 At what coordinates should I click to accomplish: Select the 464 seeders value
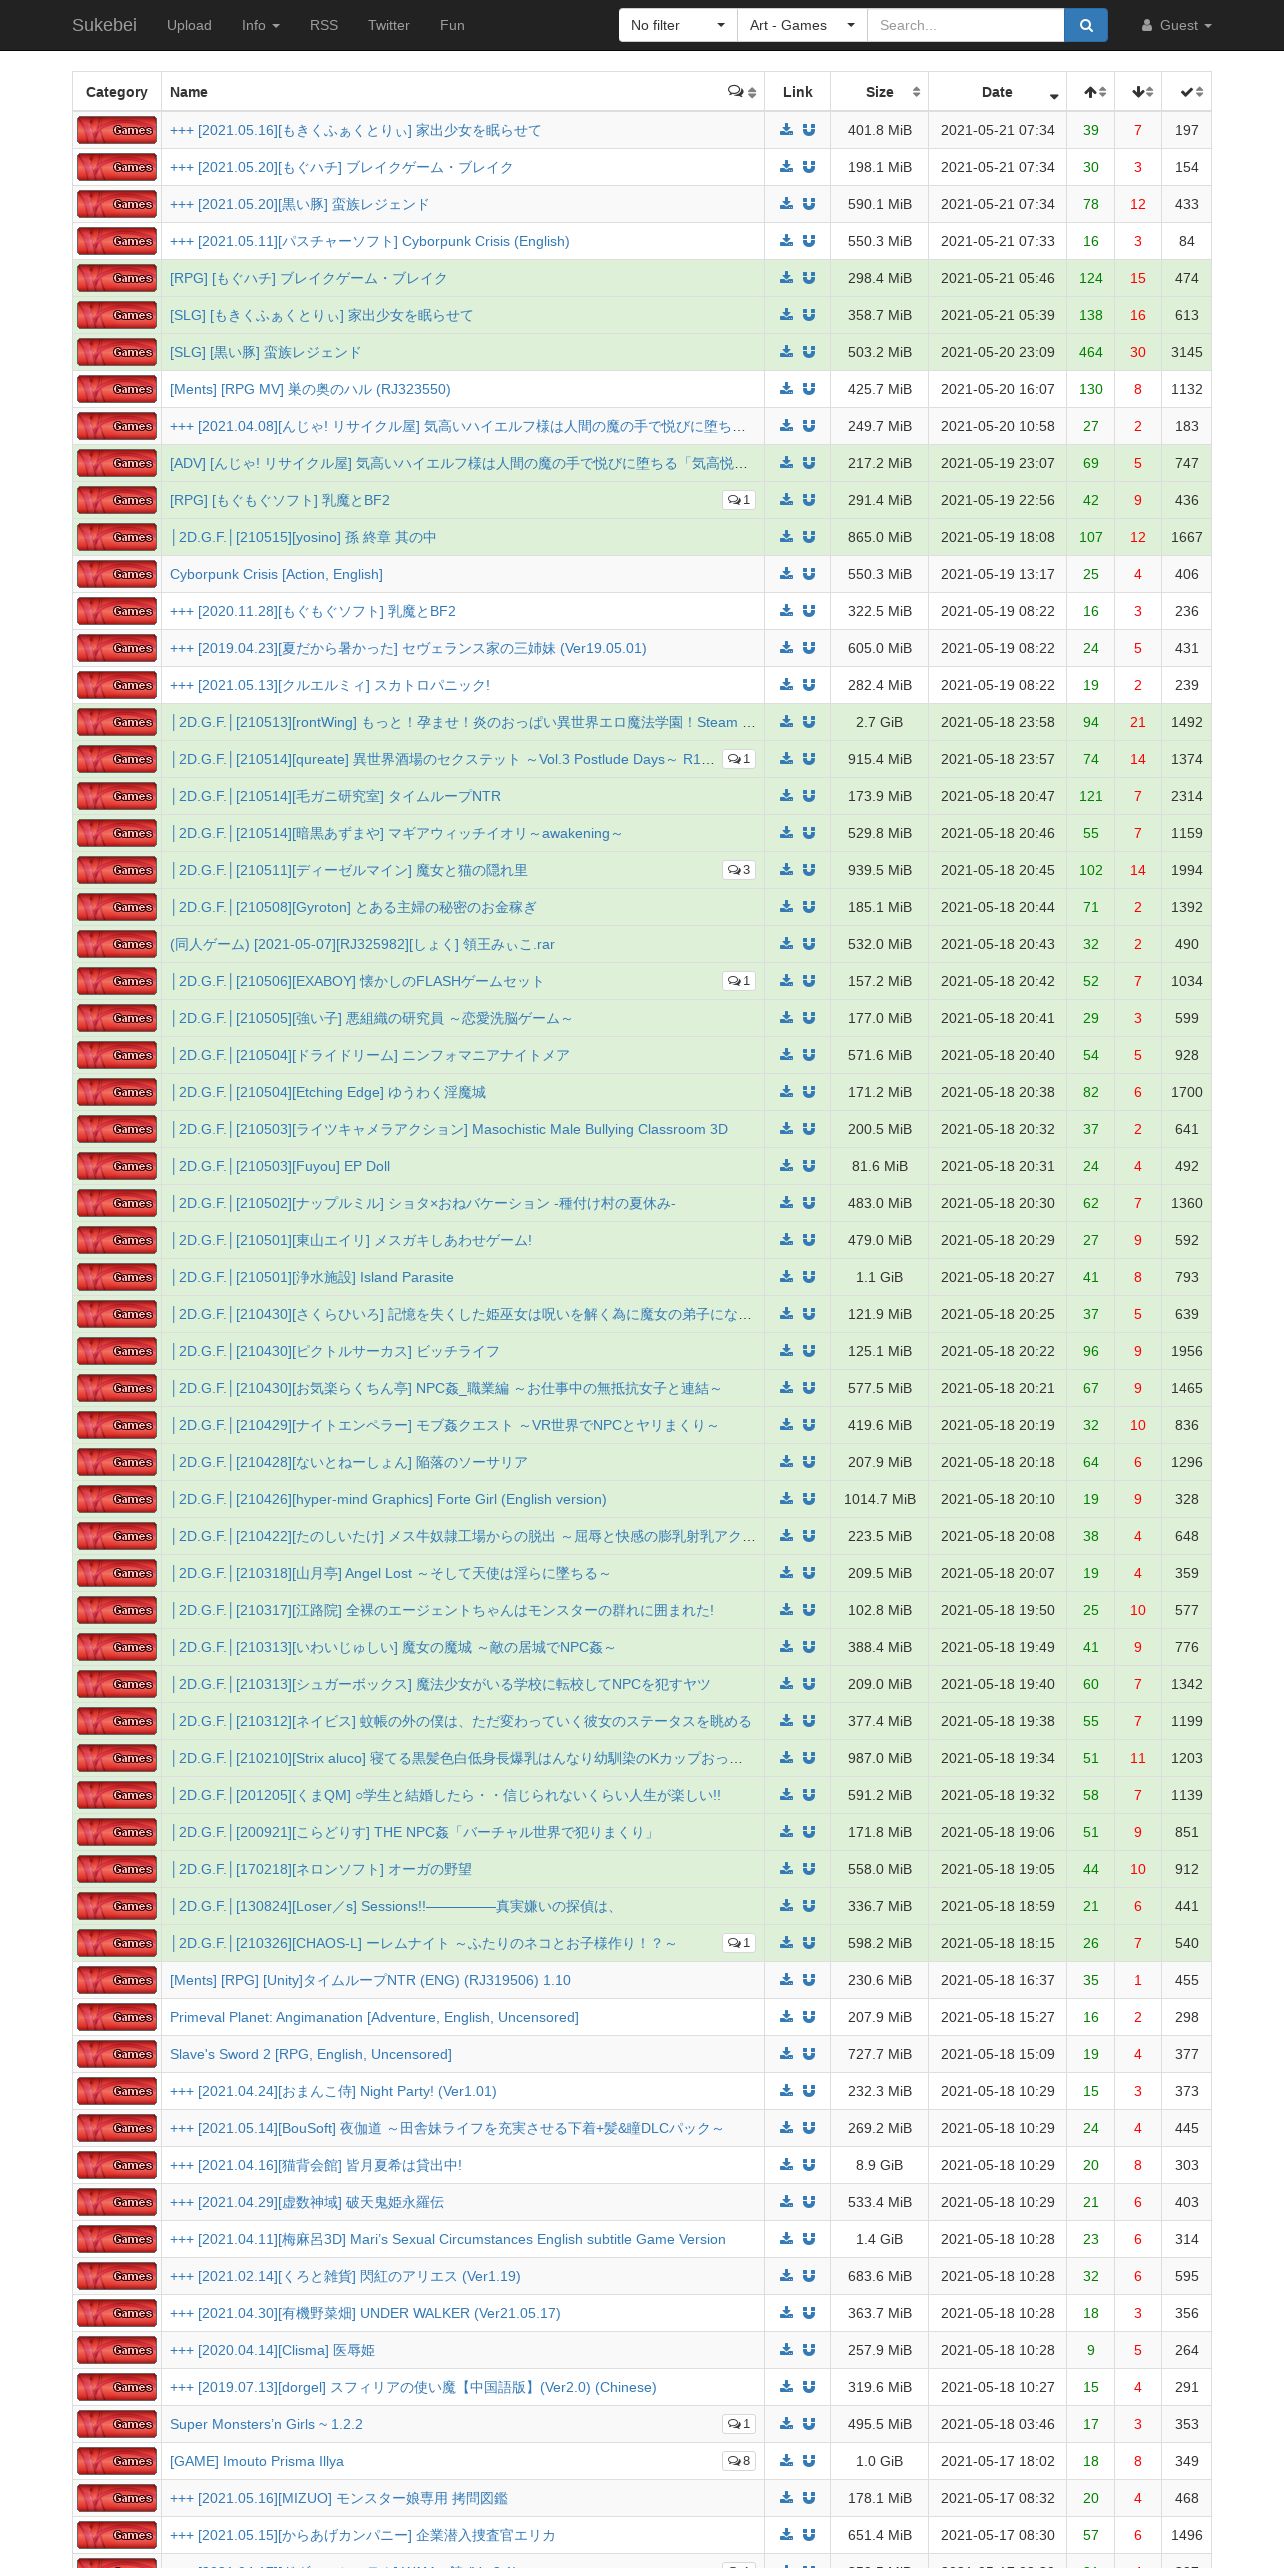pos(1091,352)
